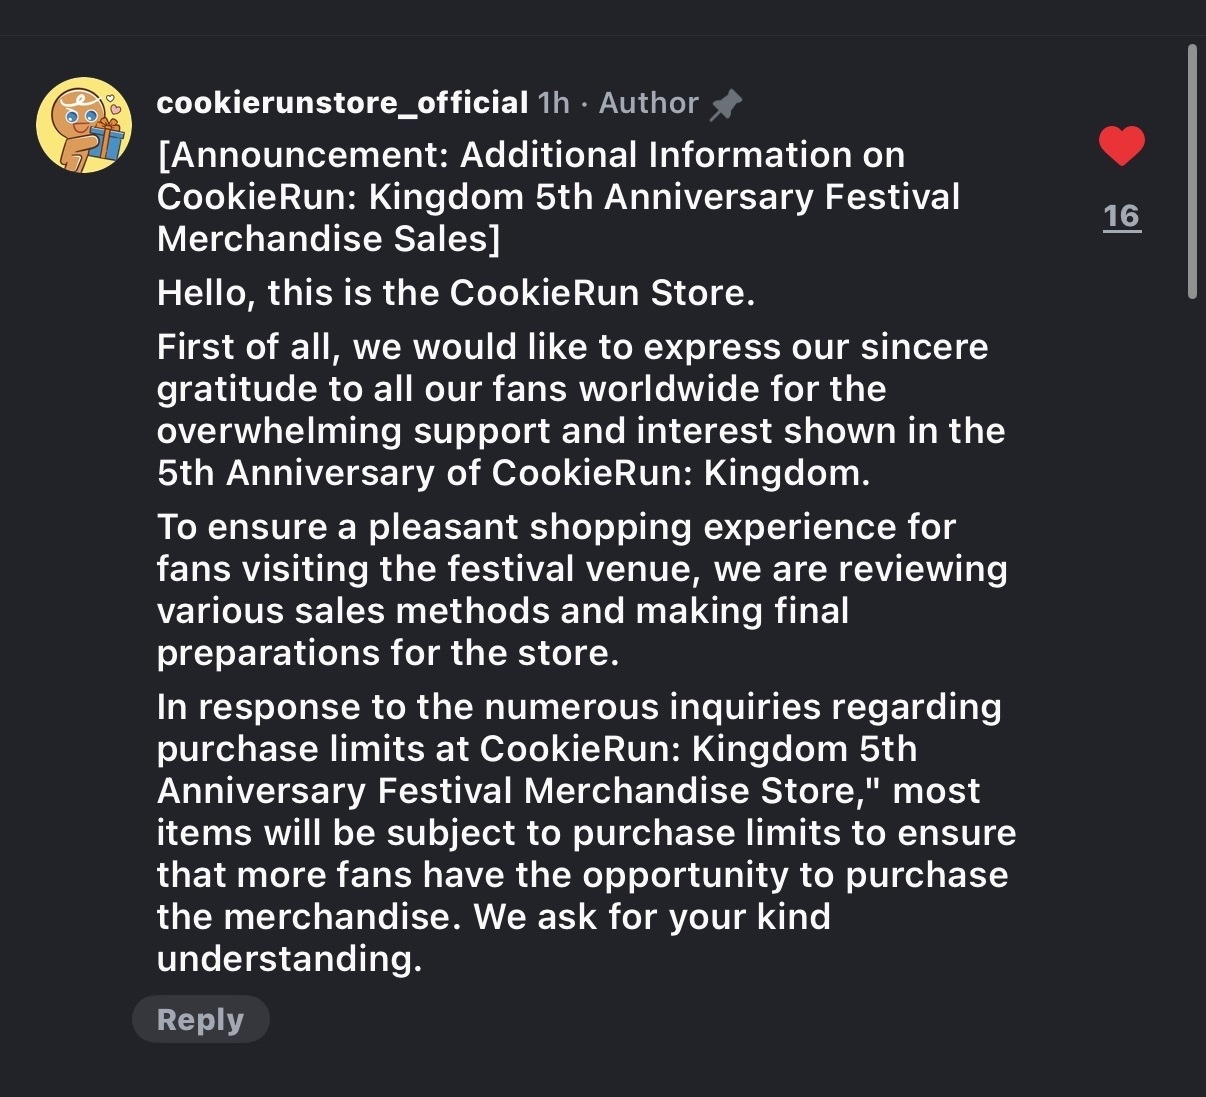Click the 'overwhelming support and interest' text line
This screenshot has width=1206, height=1097.
tap(580, 431)
